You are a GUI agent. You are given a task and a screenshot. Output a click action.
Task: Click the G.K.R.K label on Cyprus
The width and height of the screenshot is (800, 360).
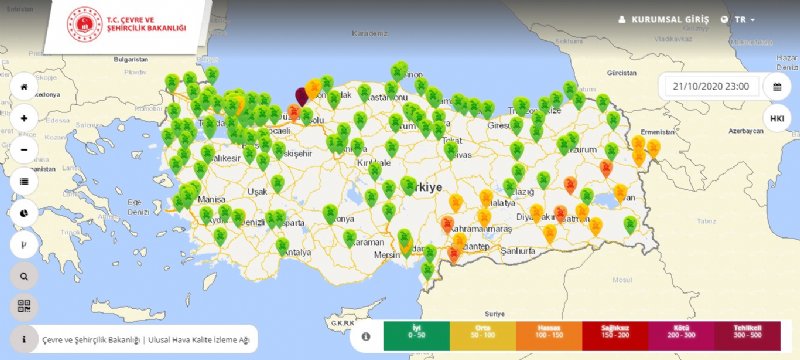(342, 324)
